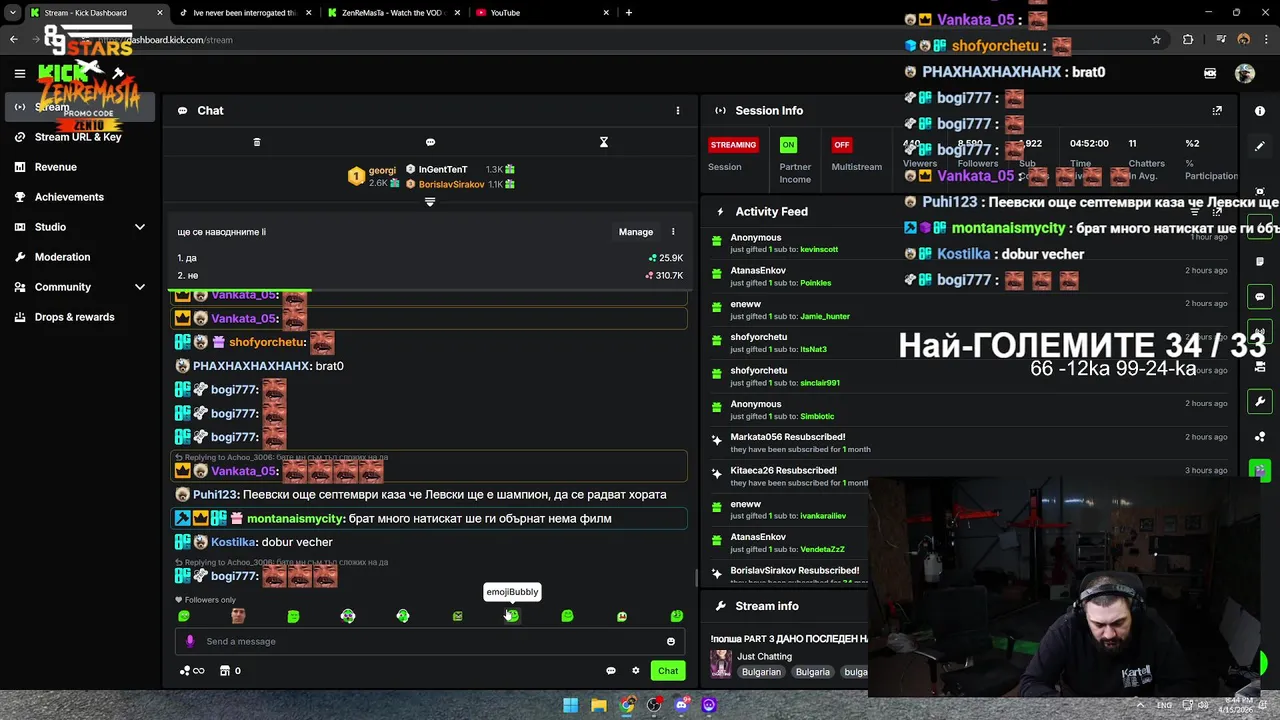The image size is (1280, 720).
Task: Pop out the Activity Feed panel
Action: tap(1217, 212)
